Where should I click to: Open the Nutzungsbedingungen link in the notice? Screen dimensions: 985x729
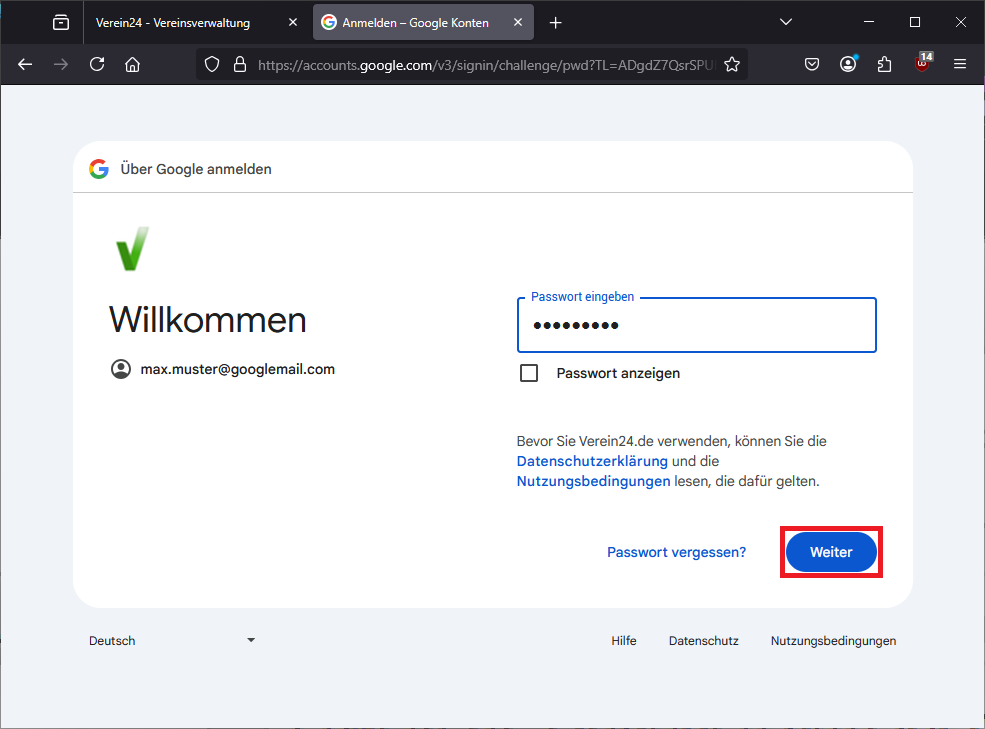pos(593,481)
